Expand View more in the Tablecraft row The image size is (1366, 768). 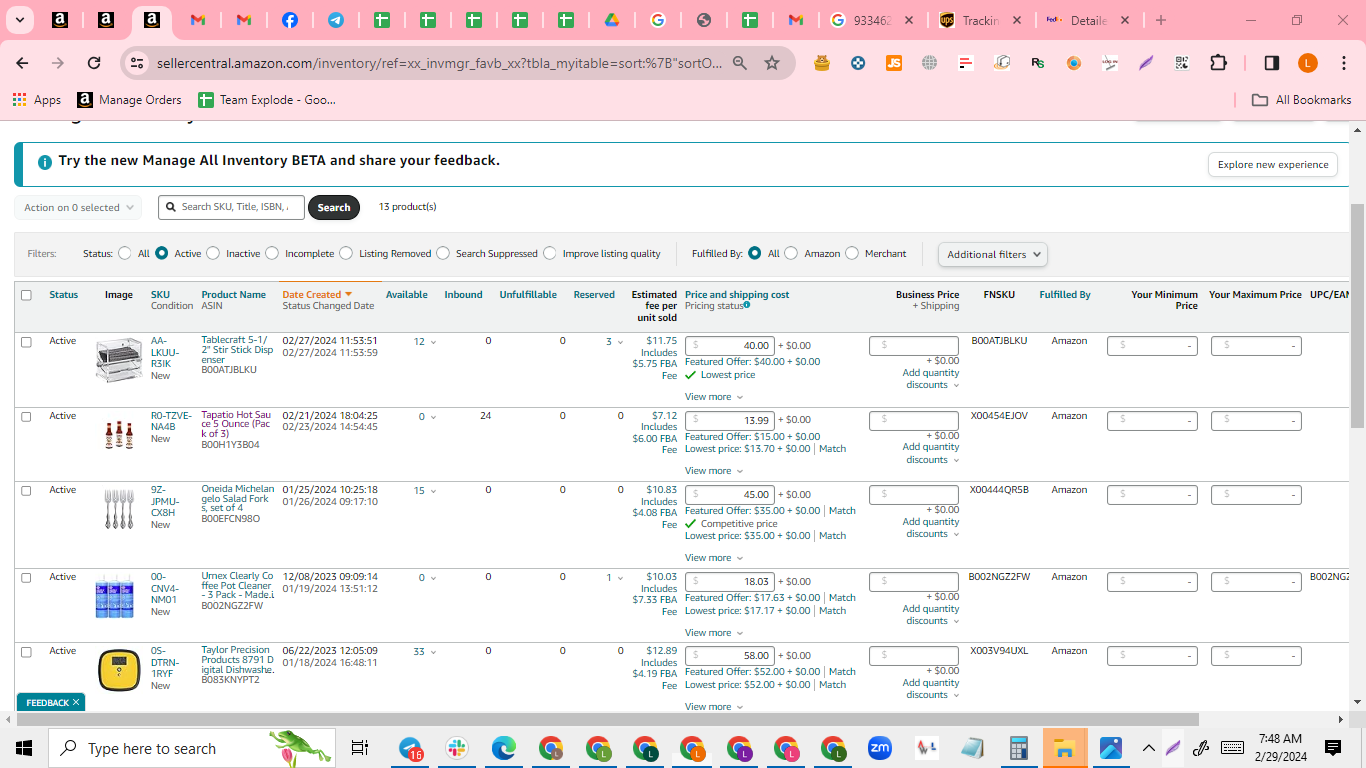(x=713, y=397)
